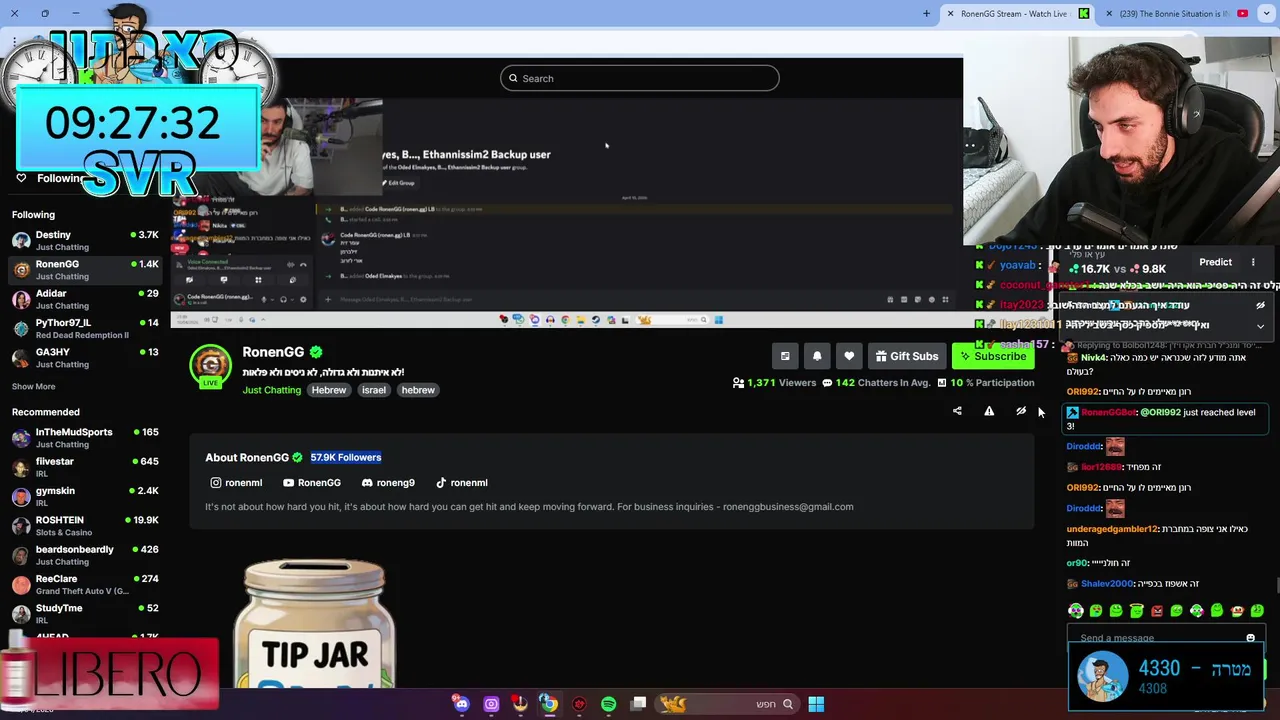Open ROSHTEIN recommended channel

tap(85, 526)
